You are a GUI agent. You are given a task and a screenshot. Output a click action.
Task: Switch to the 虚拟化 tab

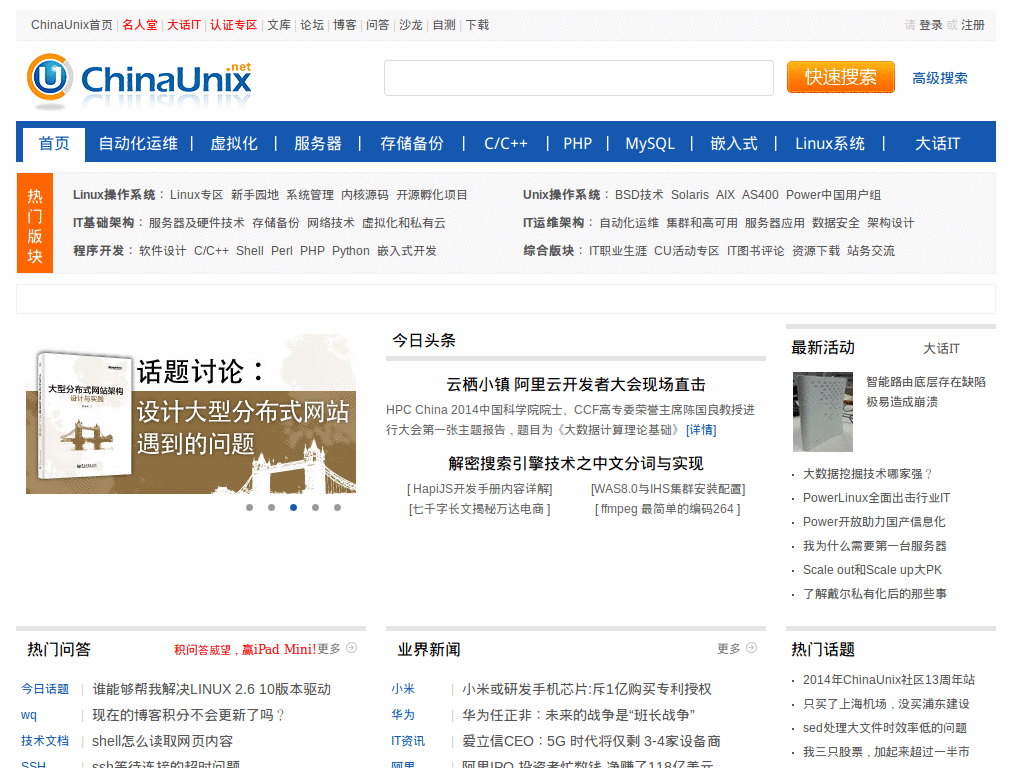234,144
